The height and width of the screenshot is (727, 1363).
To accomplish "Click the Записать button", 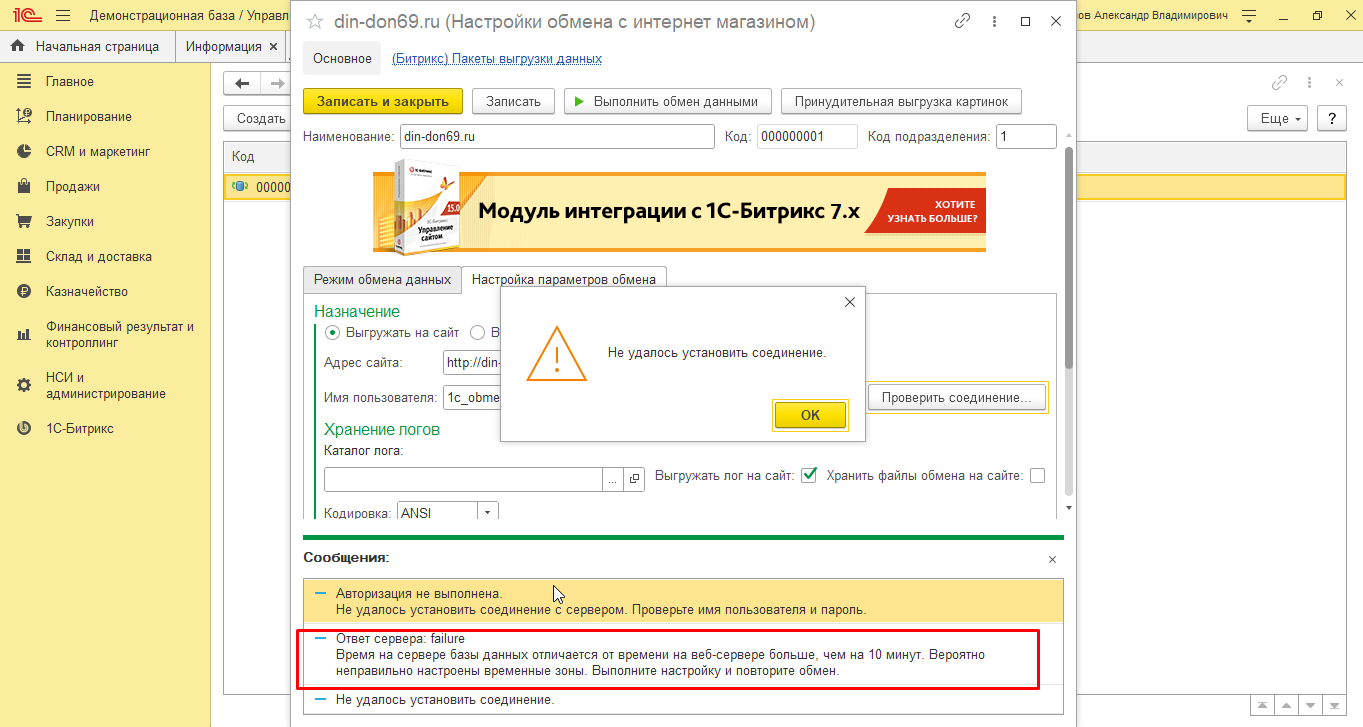I will pyautogui.click(x=513, y=101).
